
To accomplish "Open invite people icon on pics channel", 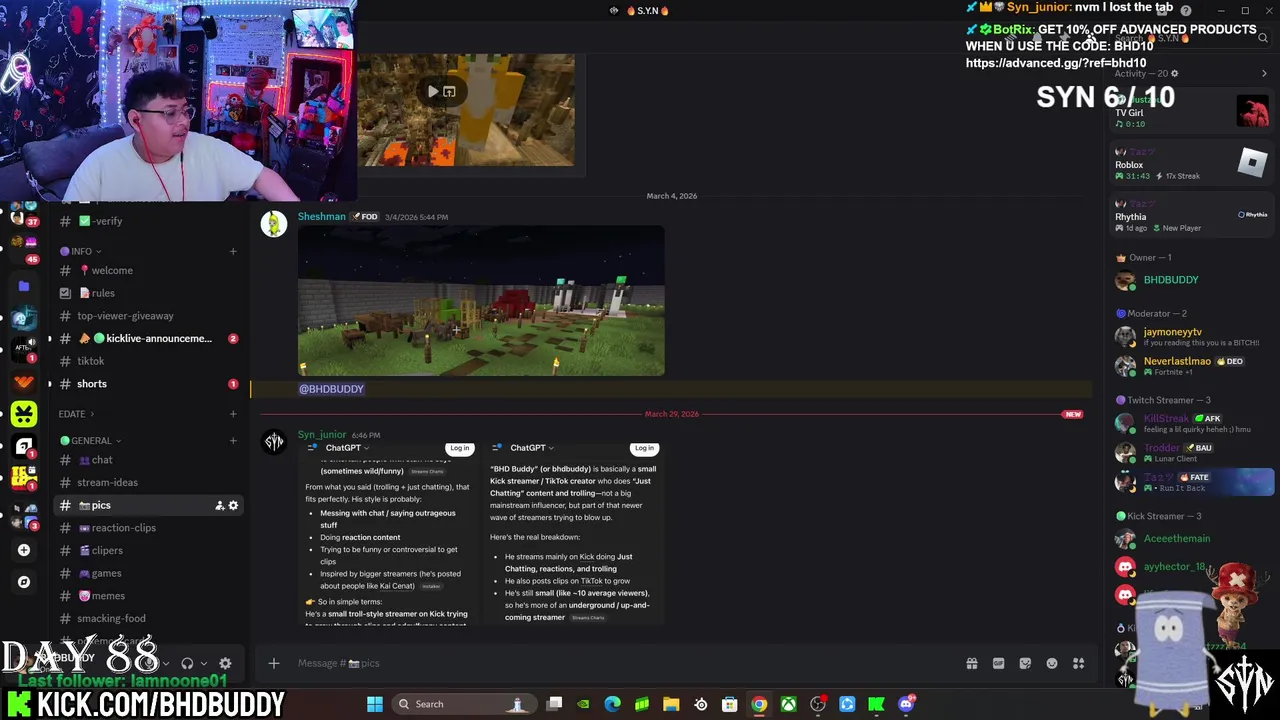I will point(219,505).
